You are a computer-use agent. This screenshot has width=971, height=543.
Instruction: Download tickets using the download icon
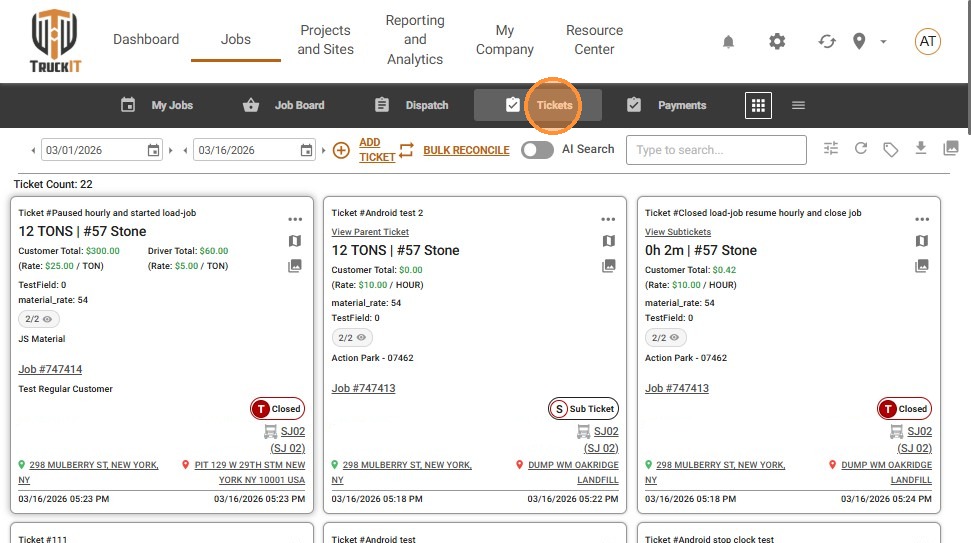coord(921,148)
